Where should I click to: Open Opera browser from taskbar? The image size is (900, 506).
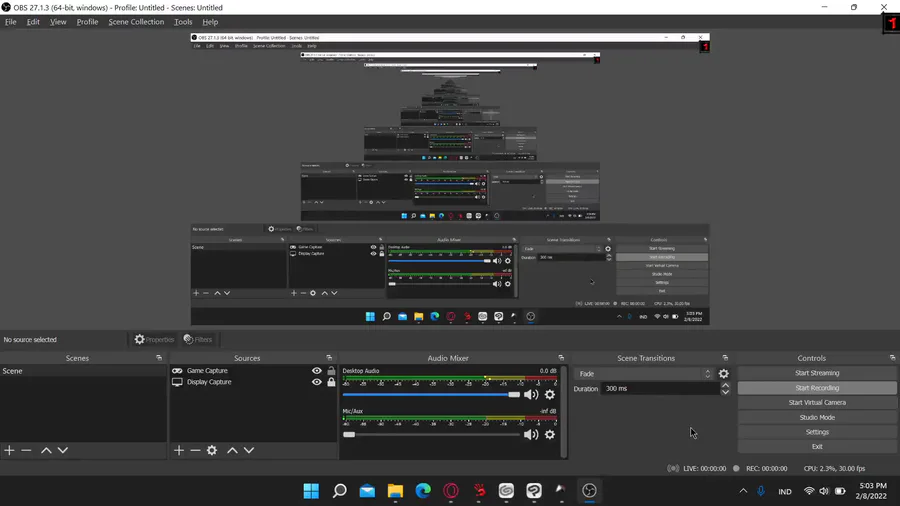pos(451,491)
